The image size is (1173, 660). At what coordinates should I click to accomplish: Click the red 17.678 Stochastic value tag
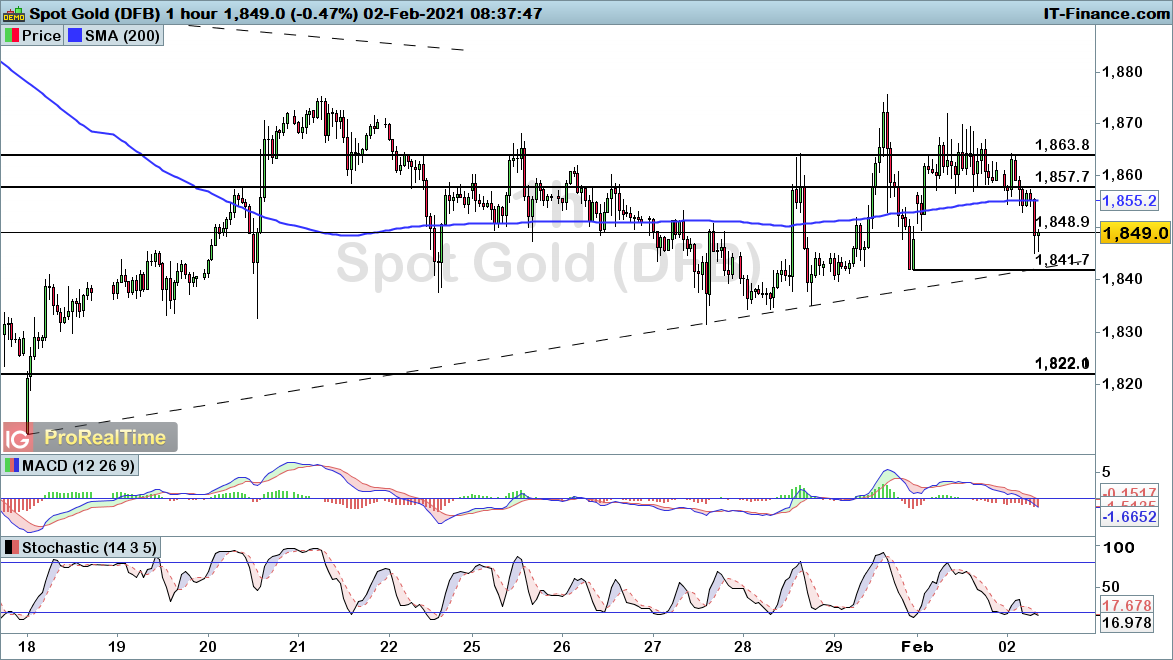pos(1127,606)
